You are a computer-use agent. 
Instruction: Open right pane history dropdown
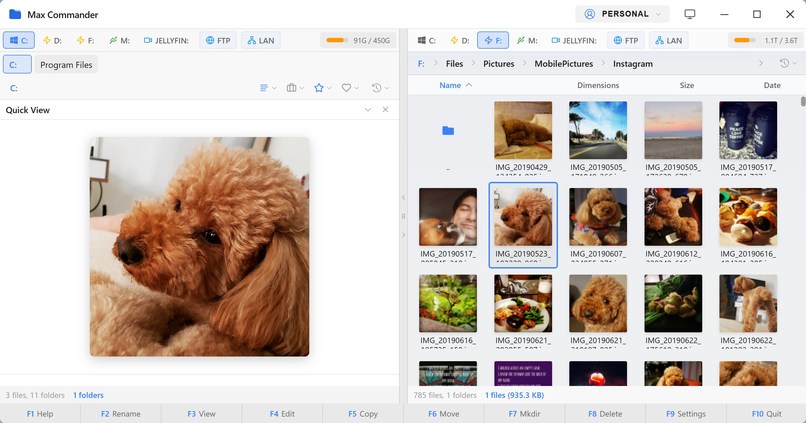[x=787, y=63]
